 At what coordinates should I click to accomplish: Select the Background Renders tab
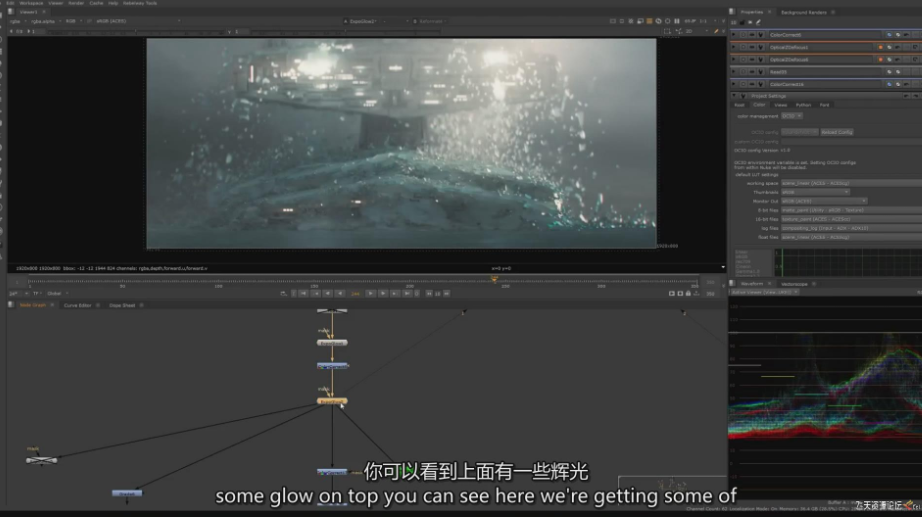click(804, 12)
